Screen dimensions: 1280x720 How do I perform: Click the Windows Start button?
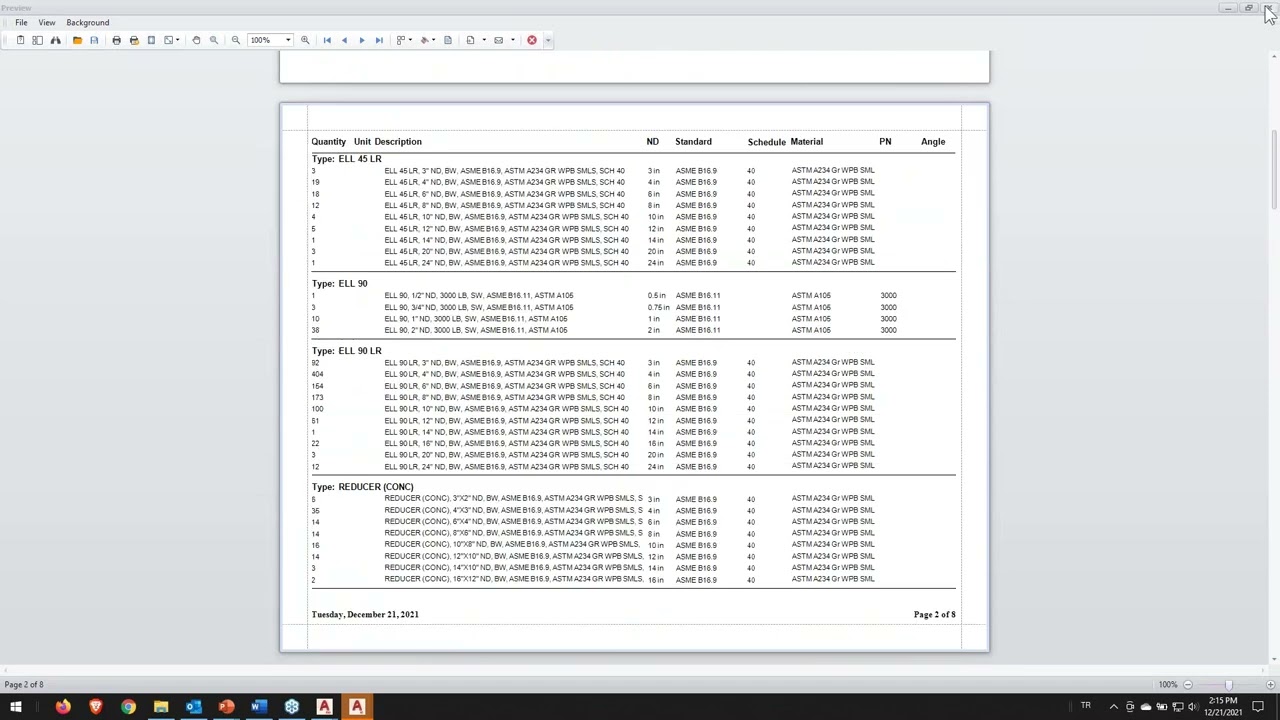tap(16, 707)
